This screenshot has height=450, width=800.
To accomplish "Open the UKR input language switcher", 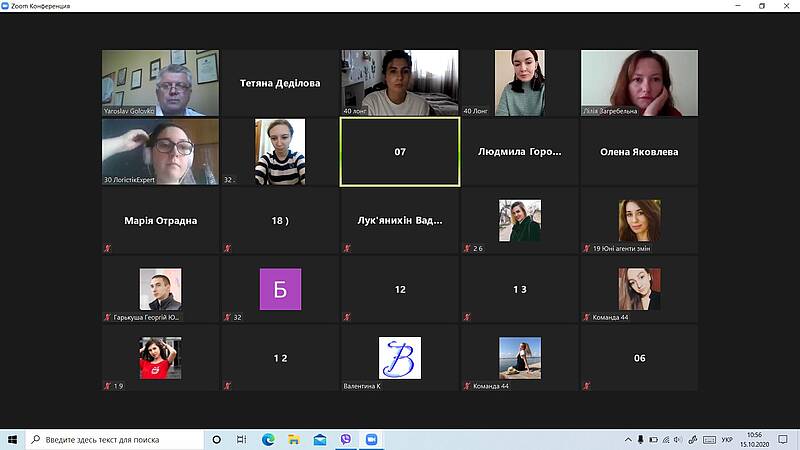I will pos(727,439).
